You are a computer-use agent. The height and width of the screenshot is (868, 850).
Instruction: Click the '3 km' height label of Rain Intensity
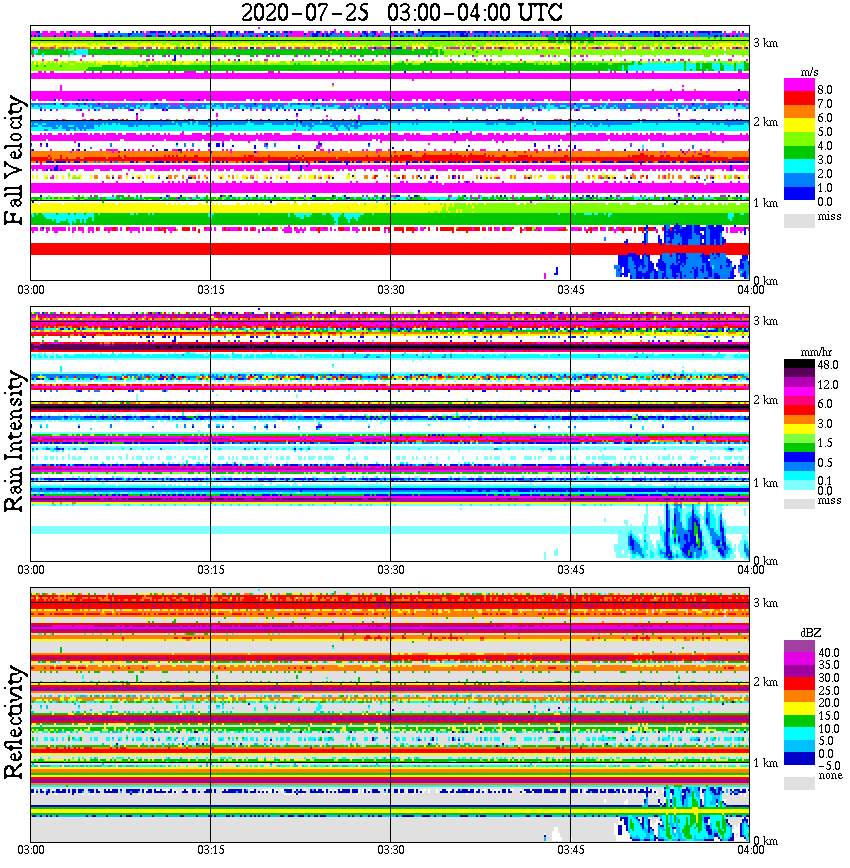[x=765, y=321]
